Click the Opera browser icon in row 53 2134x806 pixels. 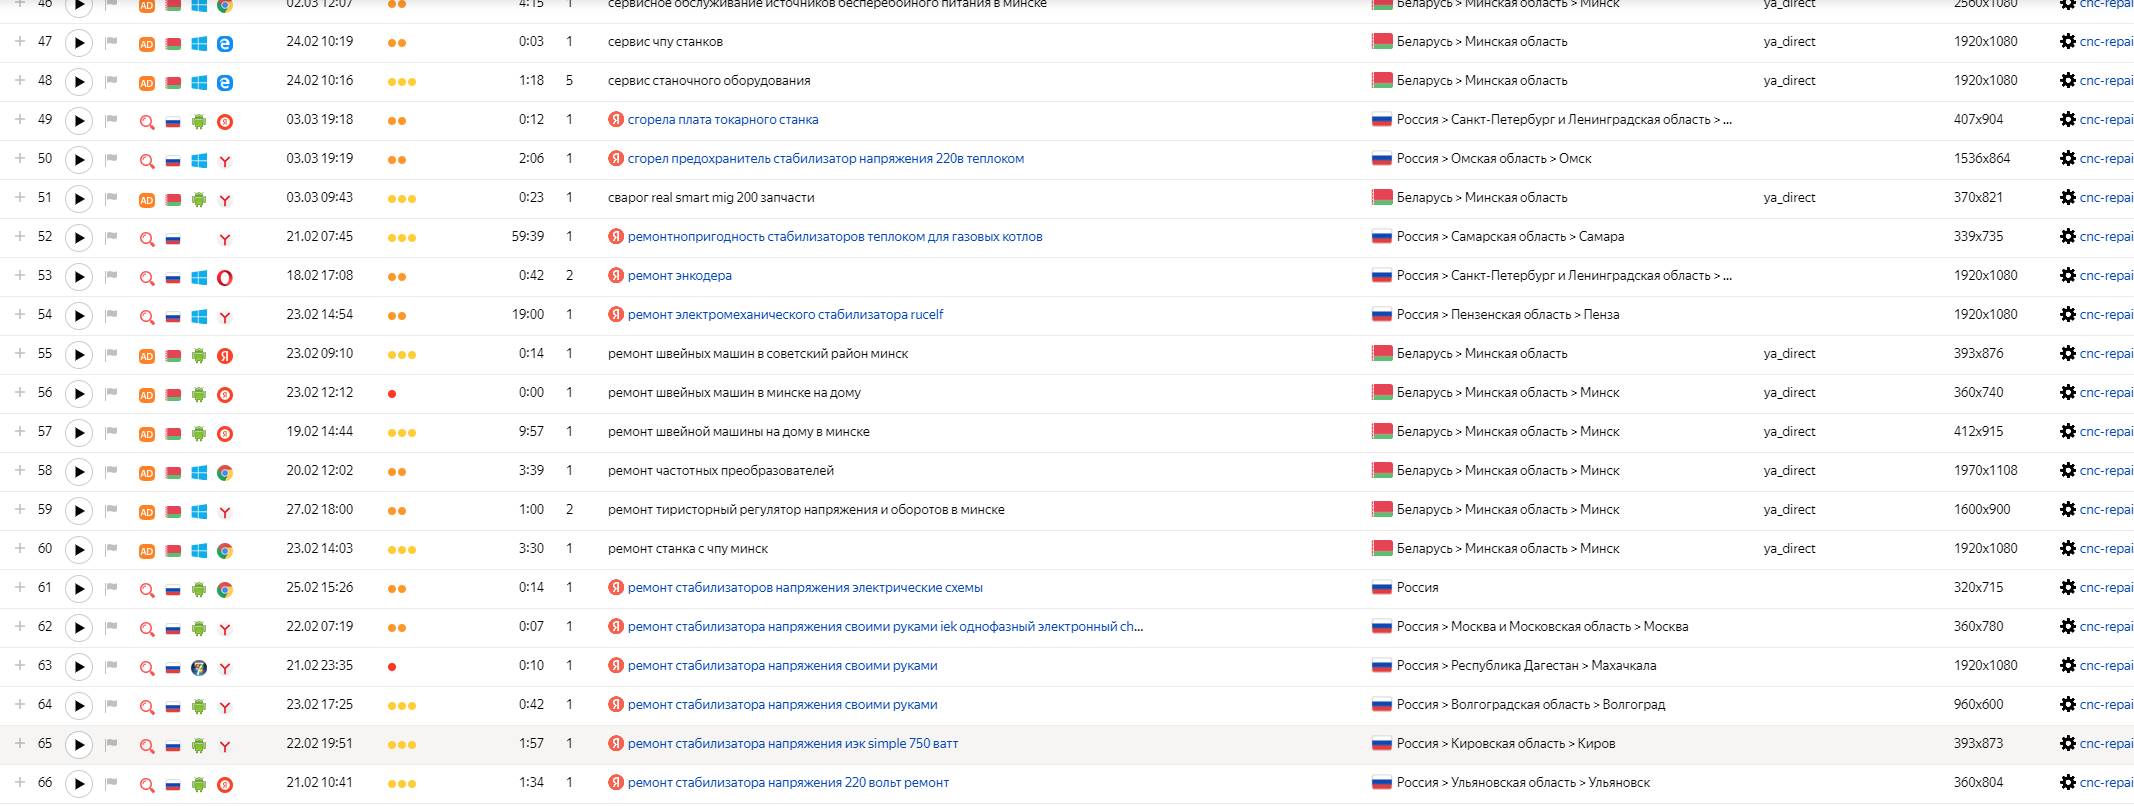pos(225,277)
